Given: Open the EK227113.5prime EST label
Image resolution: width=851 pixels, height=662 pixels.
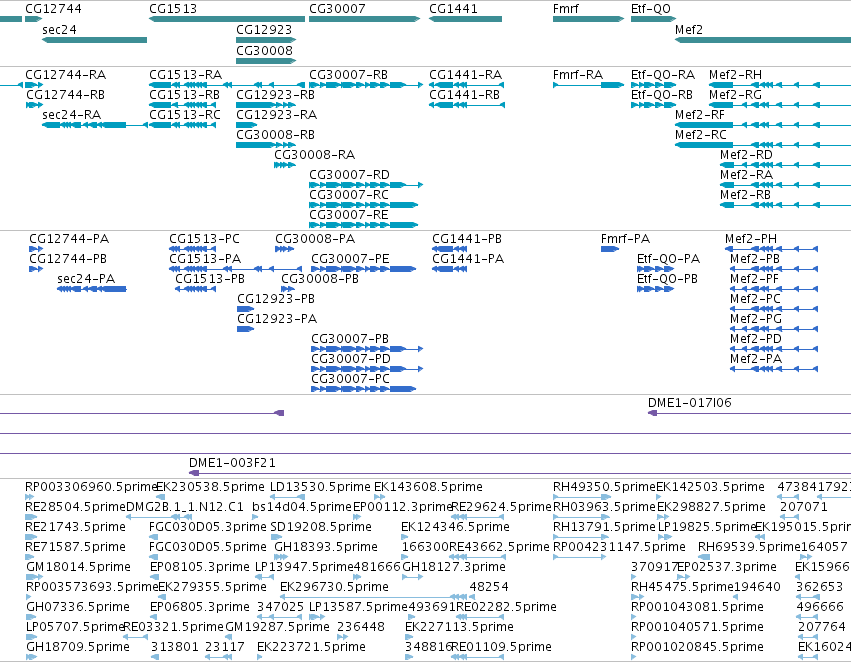Looking at the screenshot, I should pos(459,627).
